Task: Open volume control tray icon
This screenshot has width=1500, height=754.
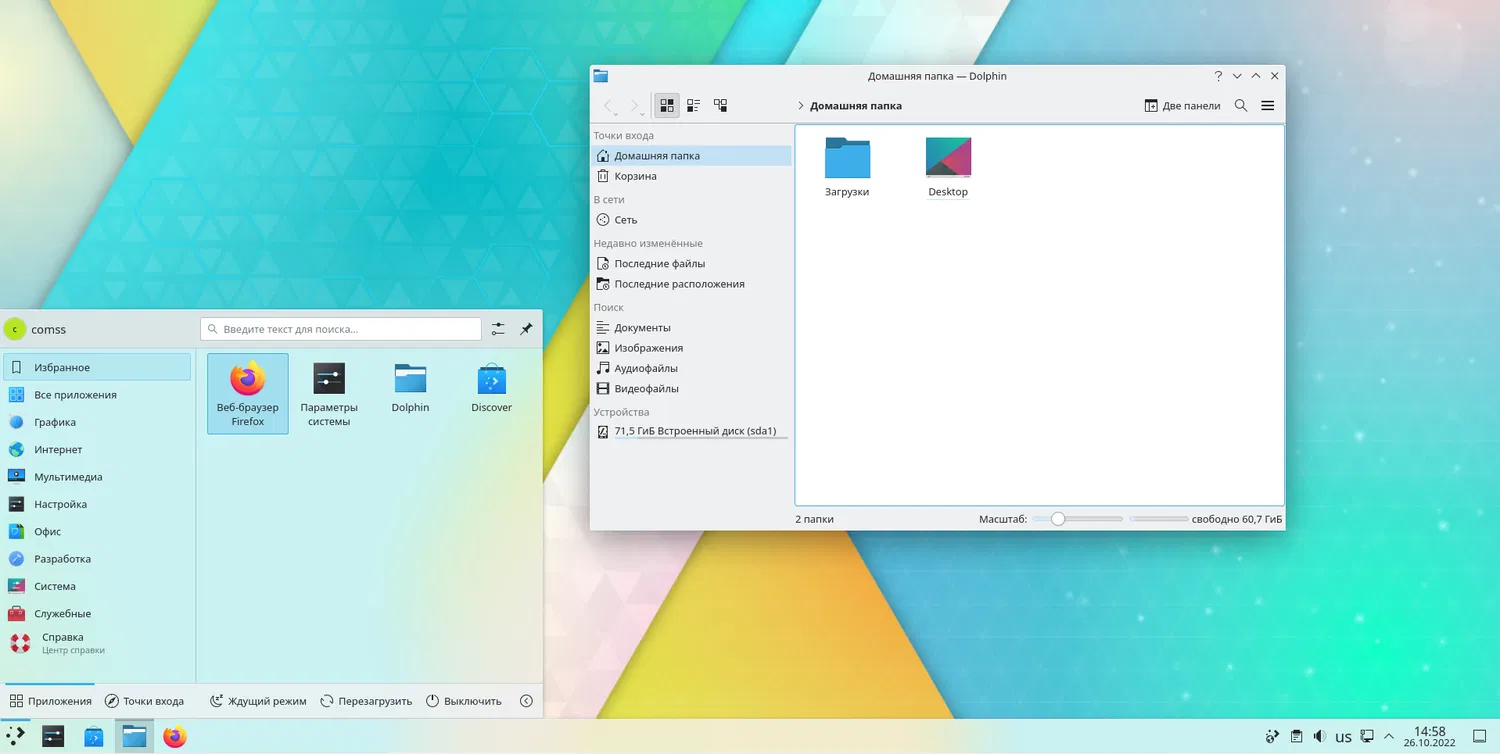Action: pyautogui.click(x=1319, y=737)
